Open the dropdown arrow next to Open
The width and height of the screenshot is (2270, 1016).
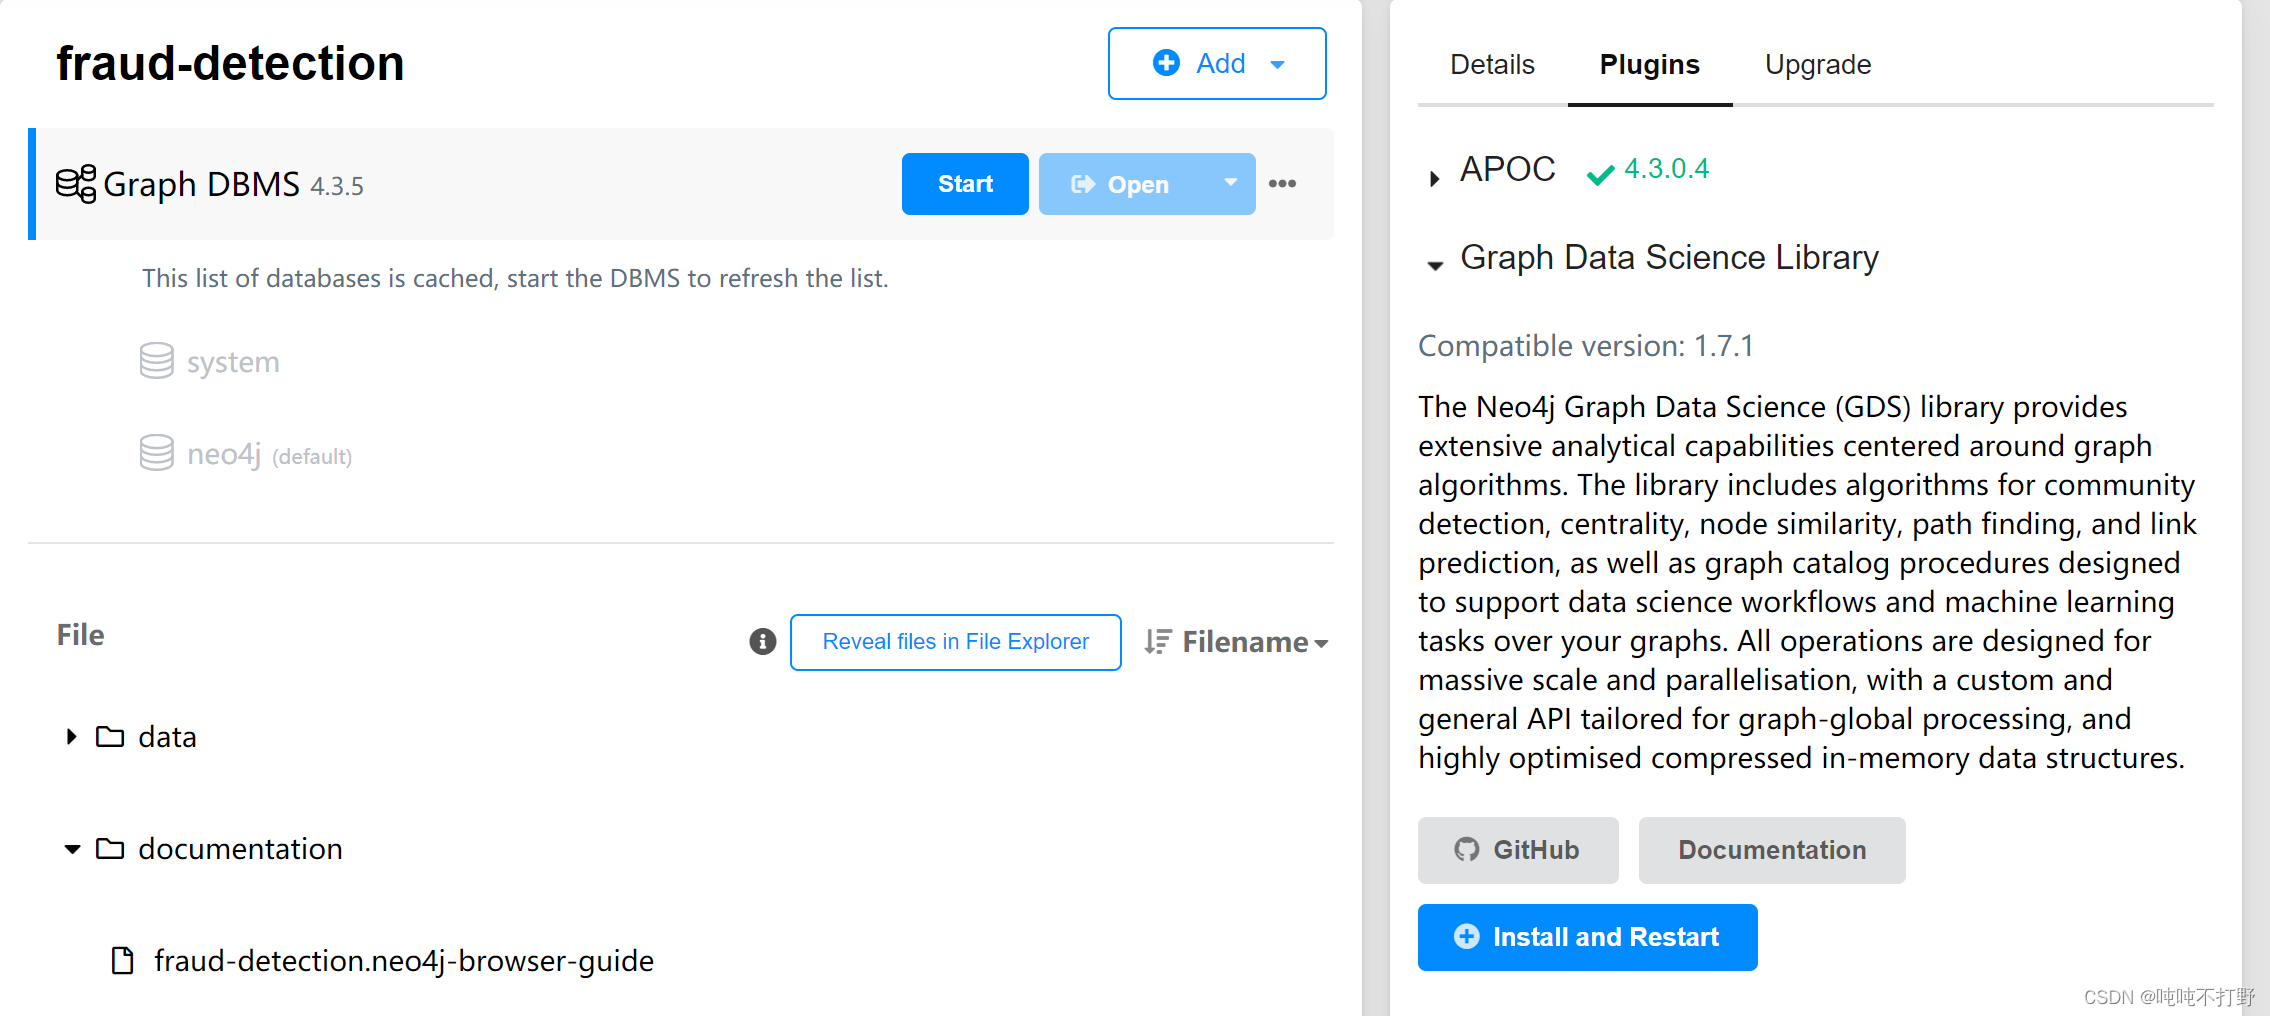1231,183
